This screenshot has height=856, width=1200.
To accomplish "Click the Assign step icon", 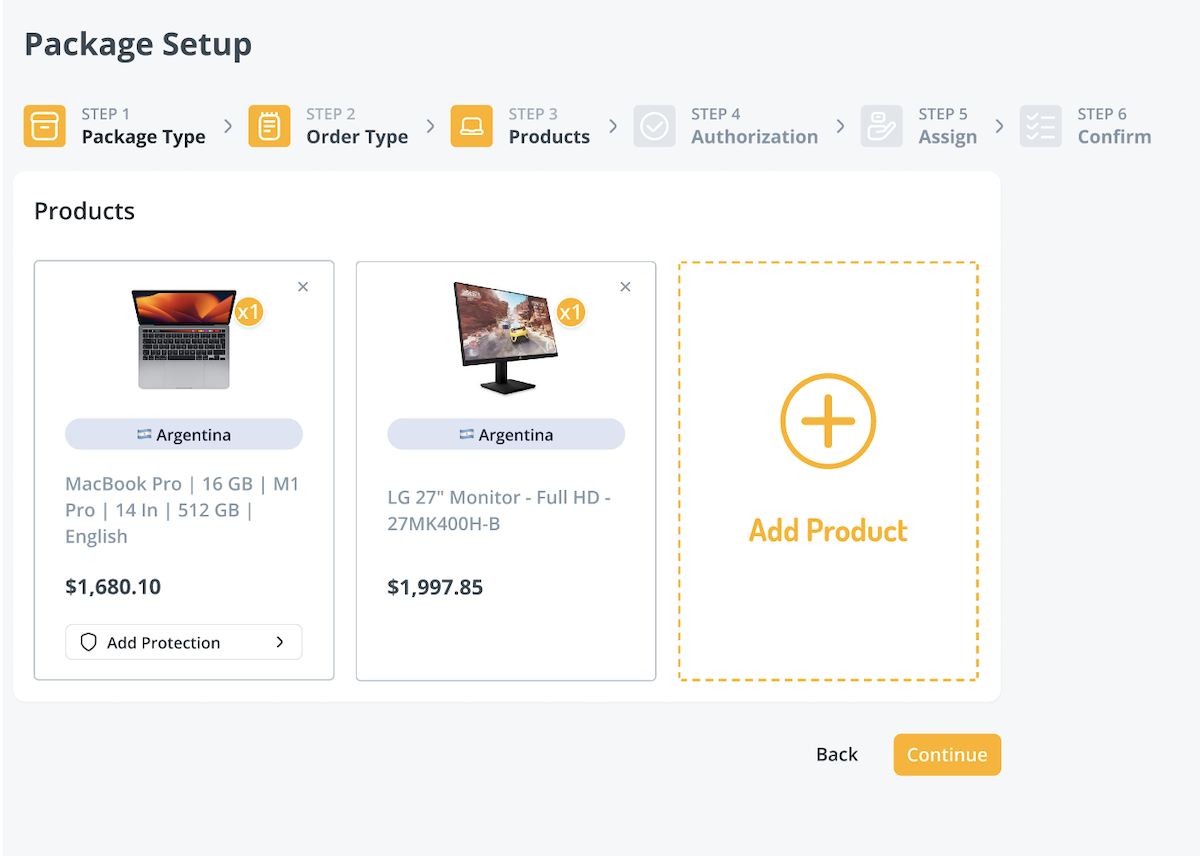I will pos(881,126).
